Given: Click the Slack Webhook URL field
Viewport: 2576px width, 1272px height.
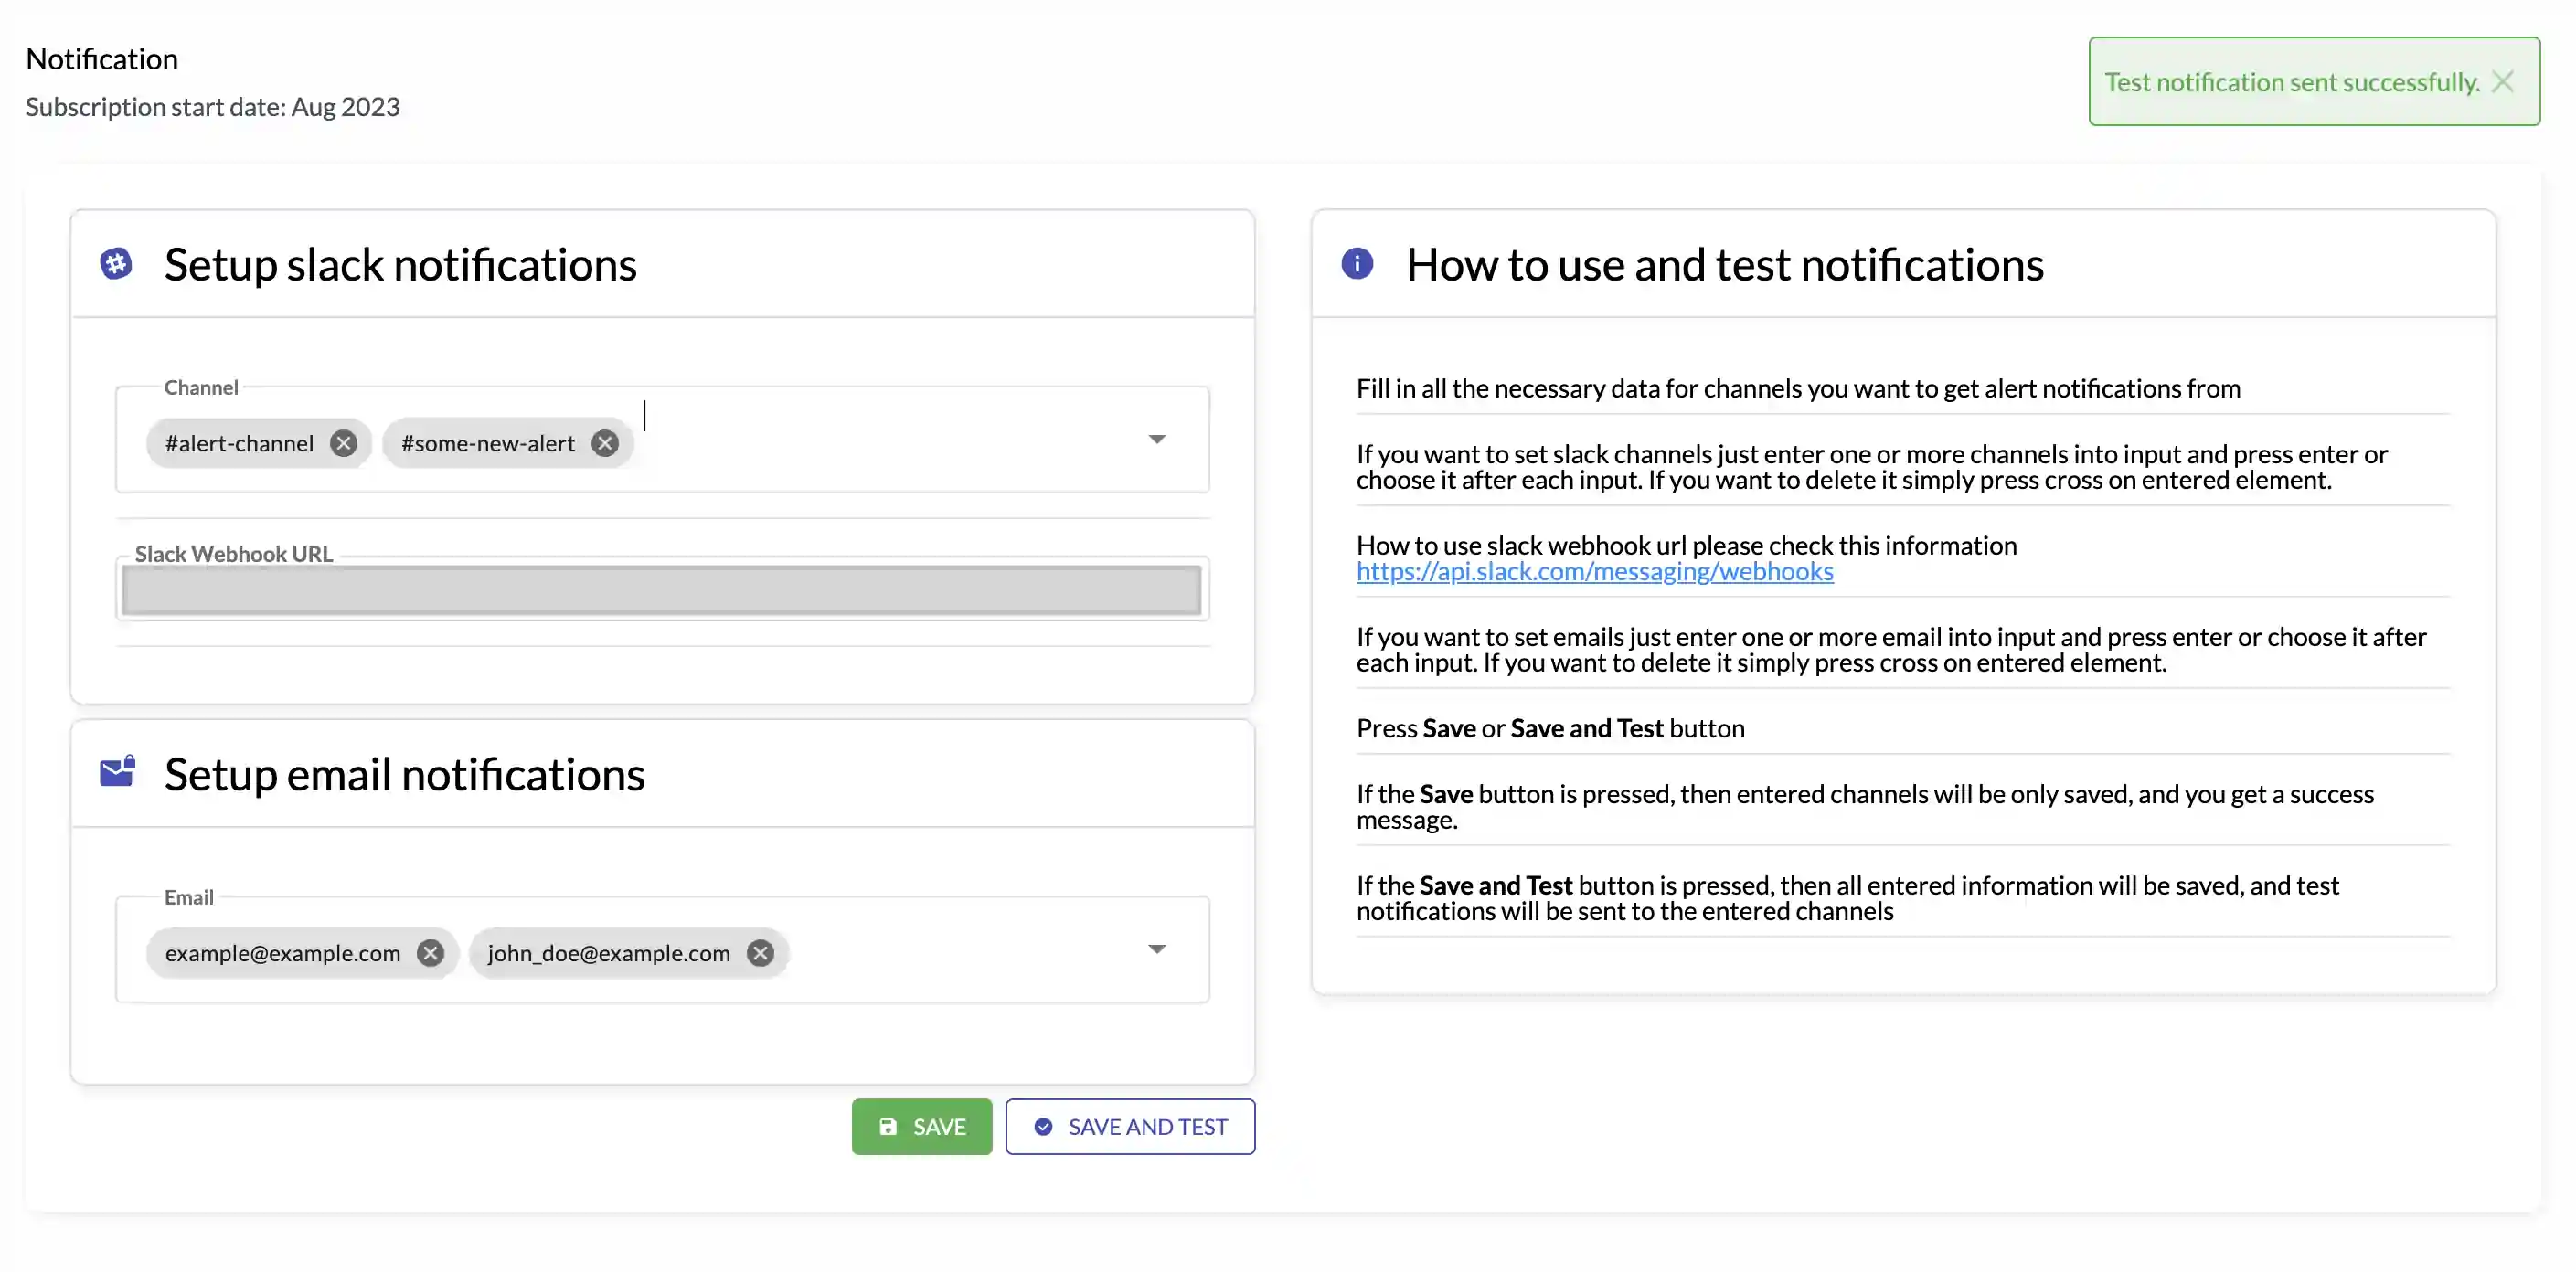Looking at the screenshot, I should (x=661, y=590).
